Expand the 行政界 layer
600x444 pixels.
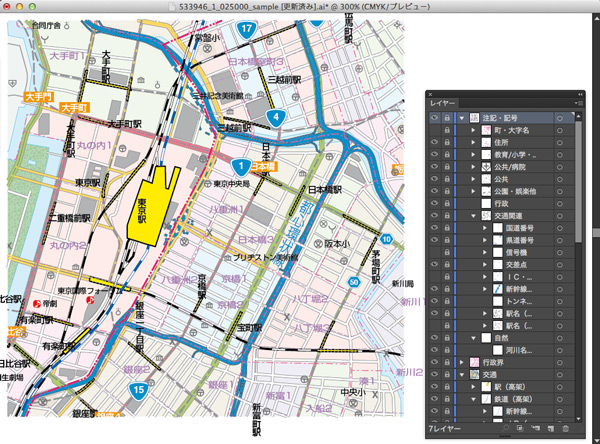460,360
